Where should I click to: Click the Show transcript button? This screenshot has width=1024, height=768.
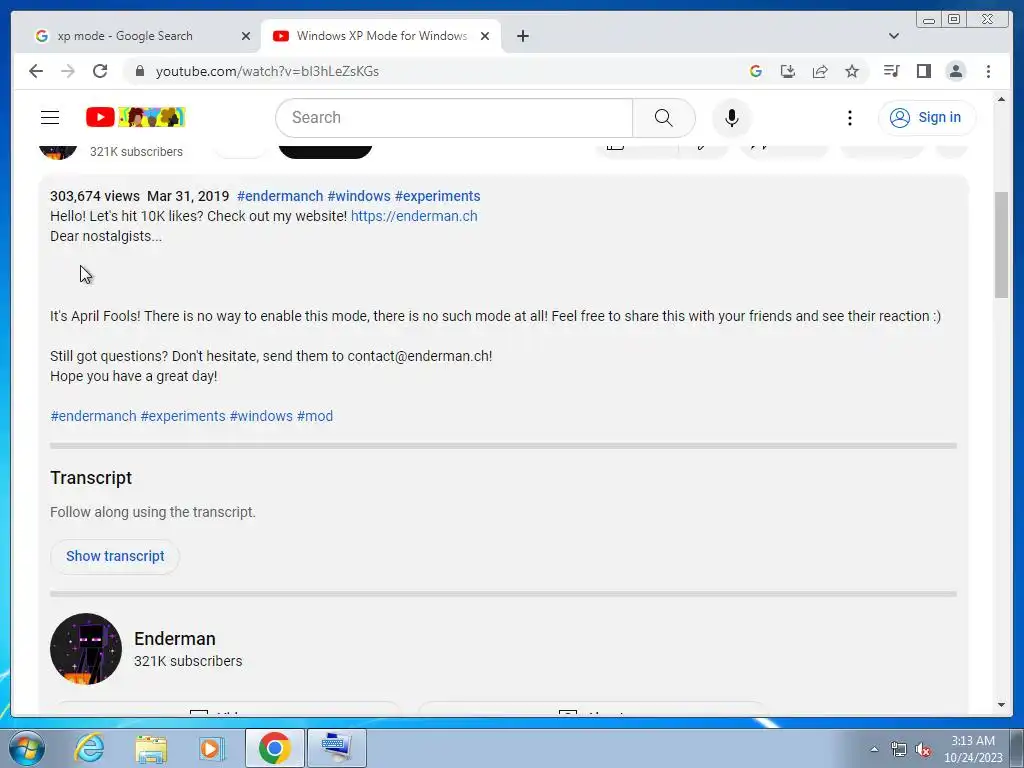pyautogui.click(x=115, y=556)
